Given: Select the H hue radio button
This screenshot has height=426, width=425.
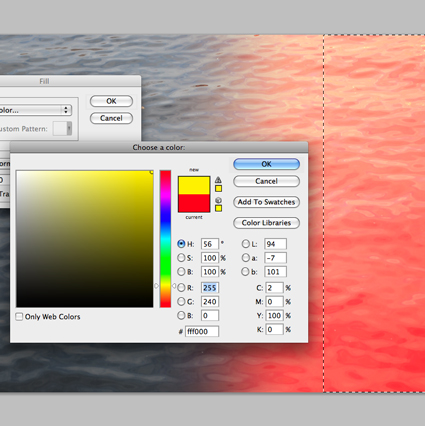Looking at the screenshot, I should coord(181,244).
